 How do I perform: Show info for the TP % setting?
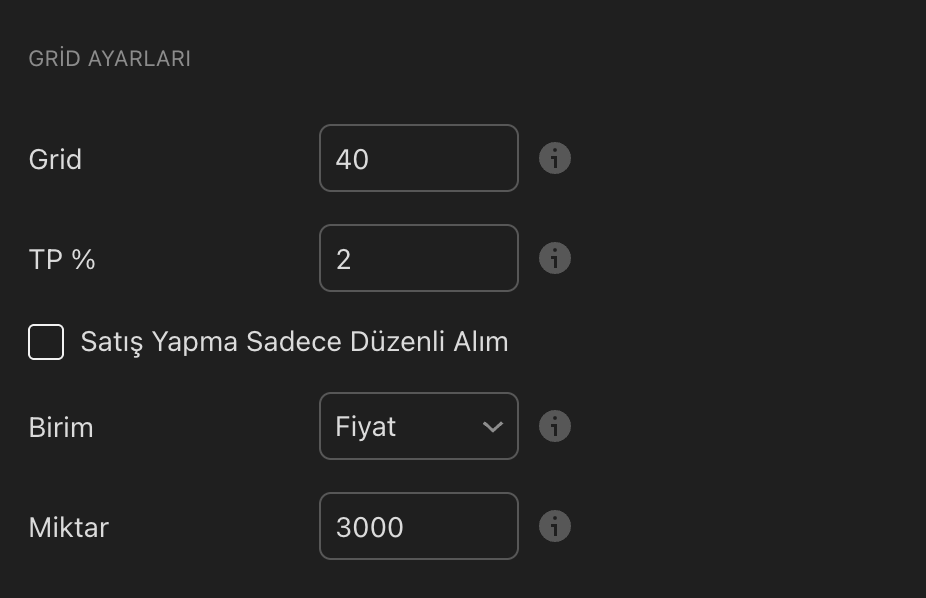[555, 258]
